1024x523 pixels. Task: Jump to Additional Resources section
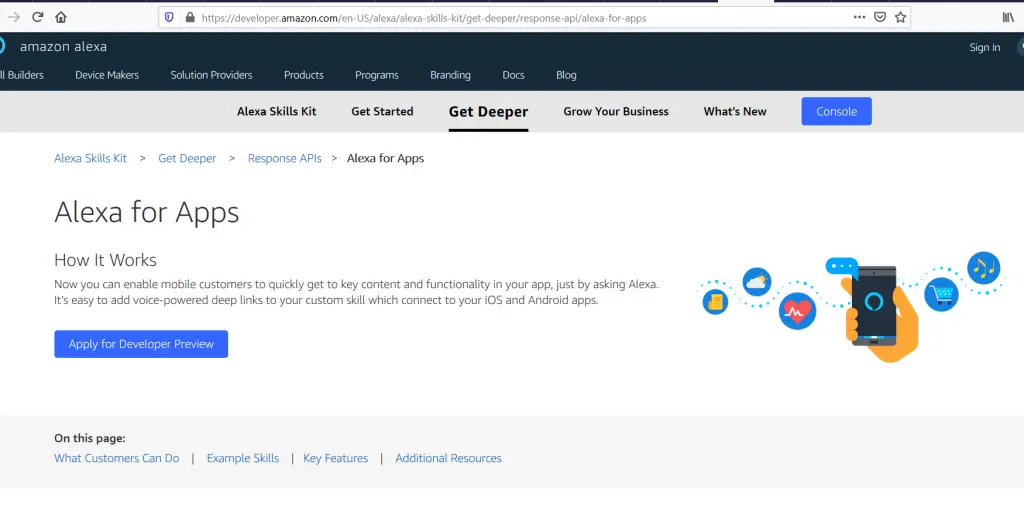click(448, 458)
